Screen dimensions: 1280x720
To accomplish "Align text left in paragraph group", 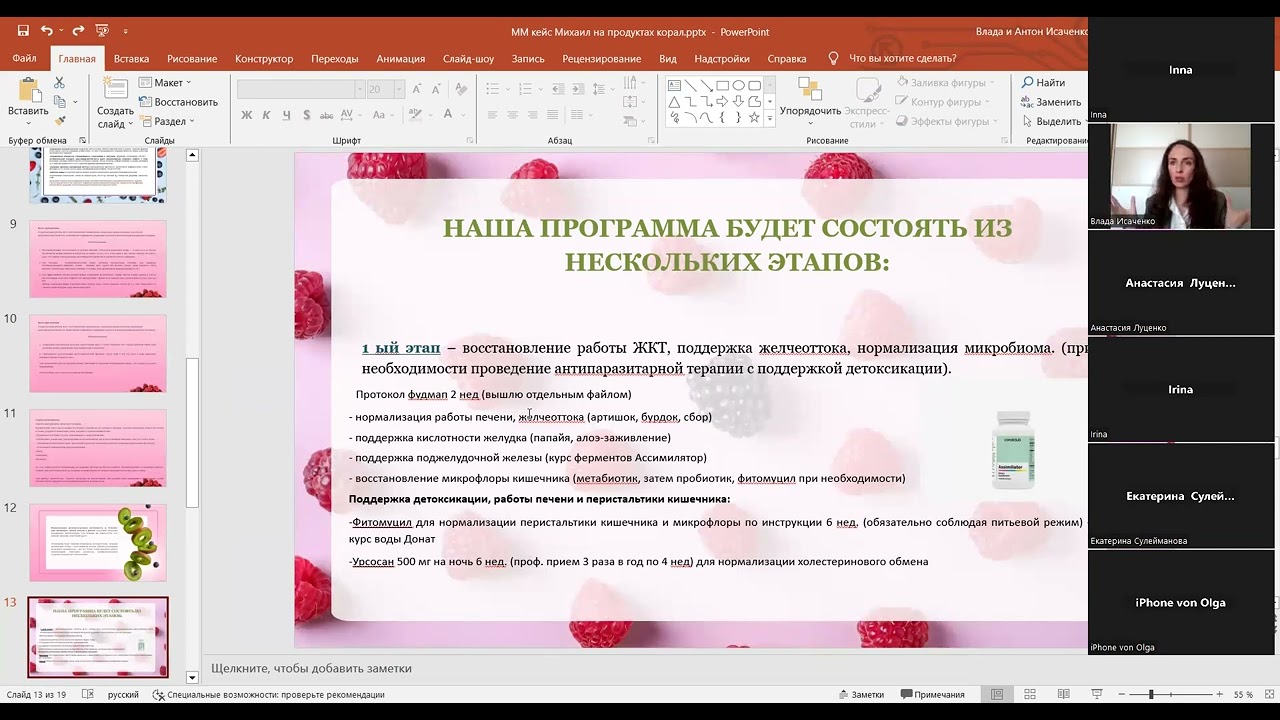I will click(x=492, y=115).
